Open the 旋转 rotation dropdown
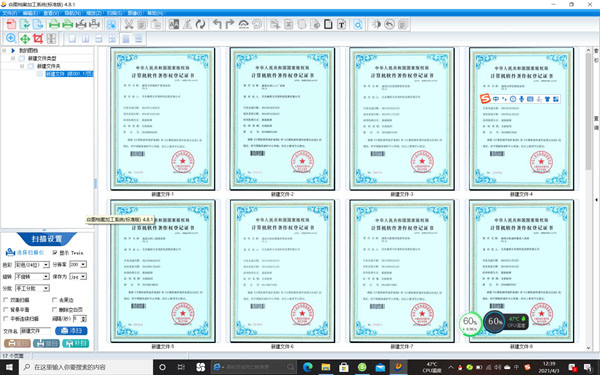600x375 pixels. point(32,276)
